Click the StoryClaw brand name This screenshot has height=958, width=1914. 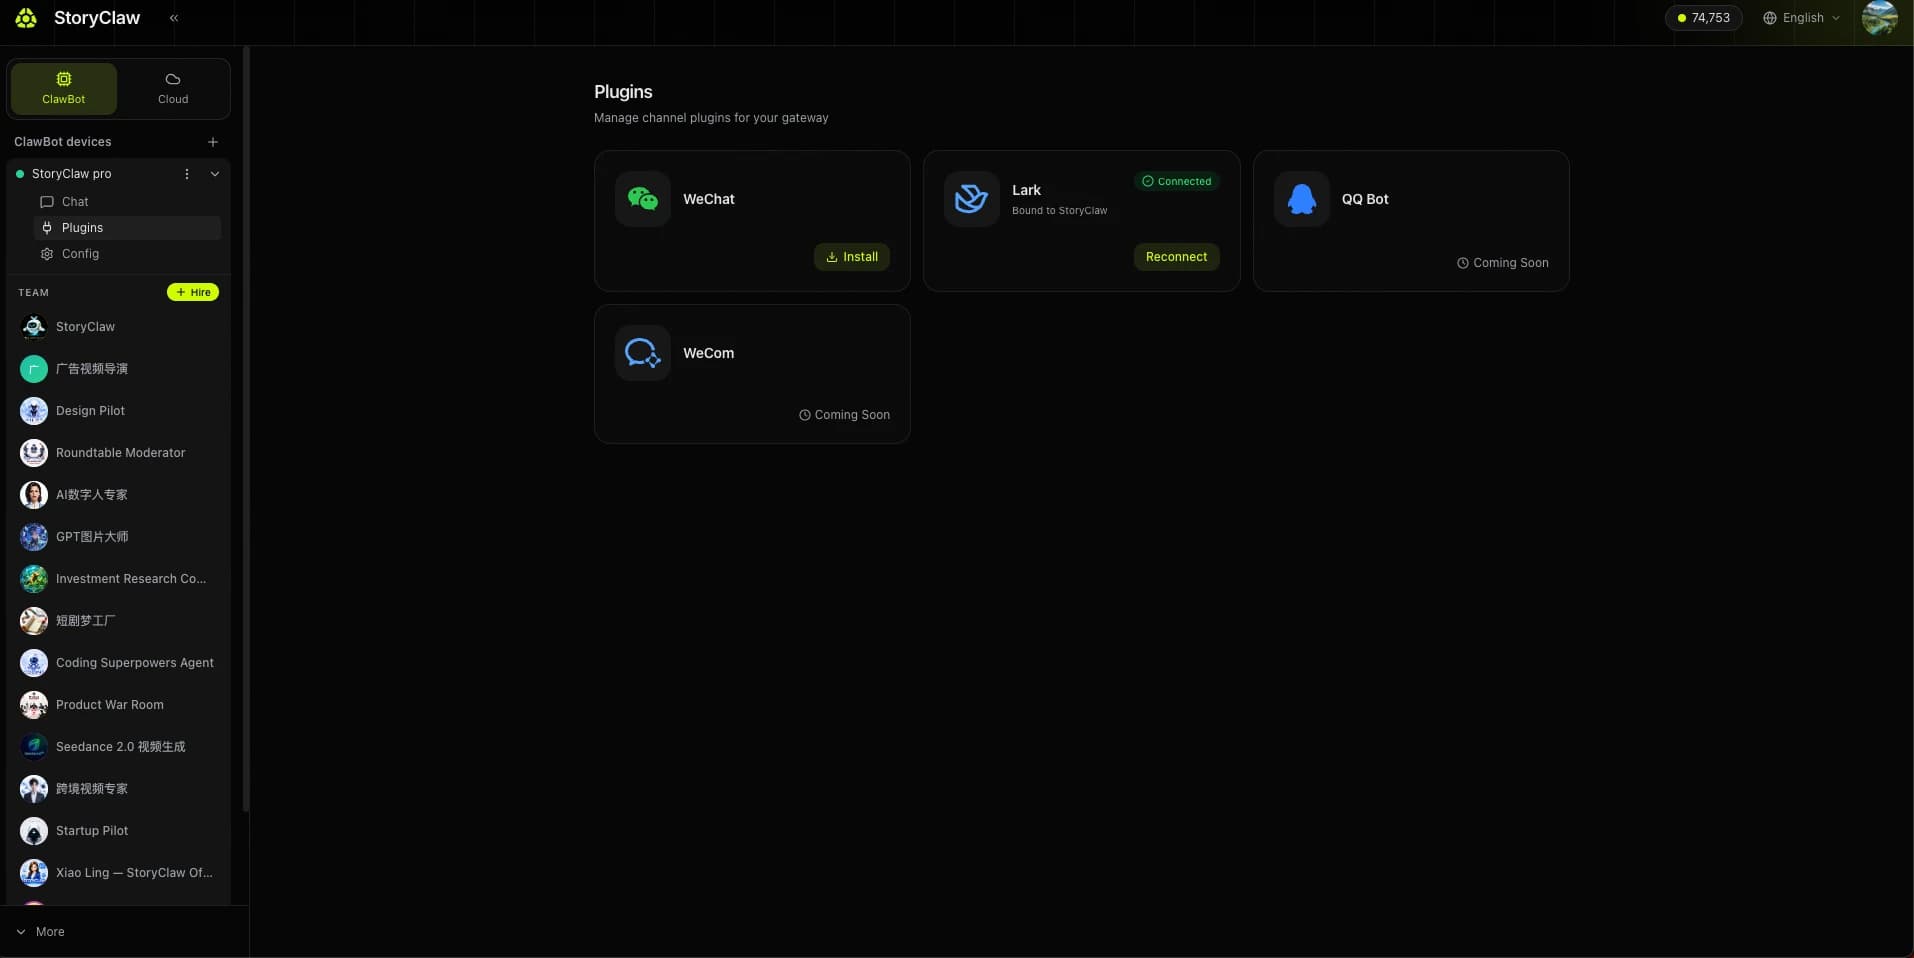(97, 18)
